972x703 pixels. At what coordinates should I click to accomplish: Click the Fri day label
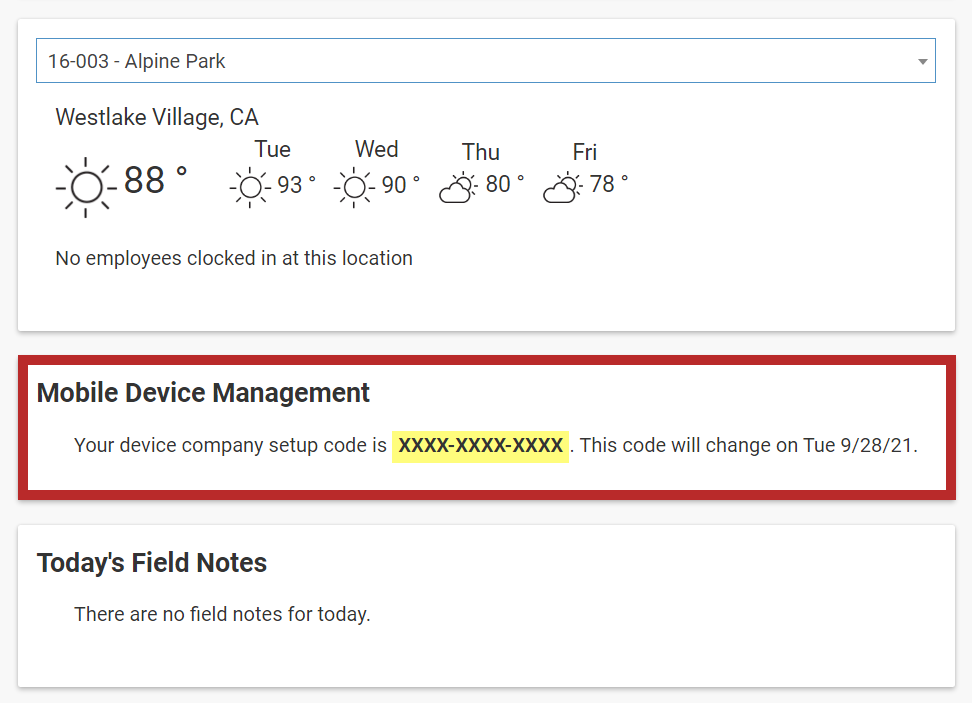(585, 152)
